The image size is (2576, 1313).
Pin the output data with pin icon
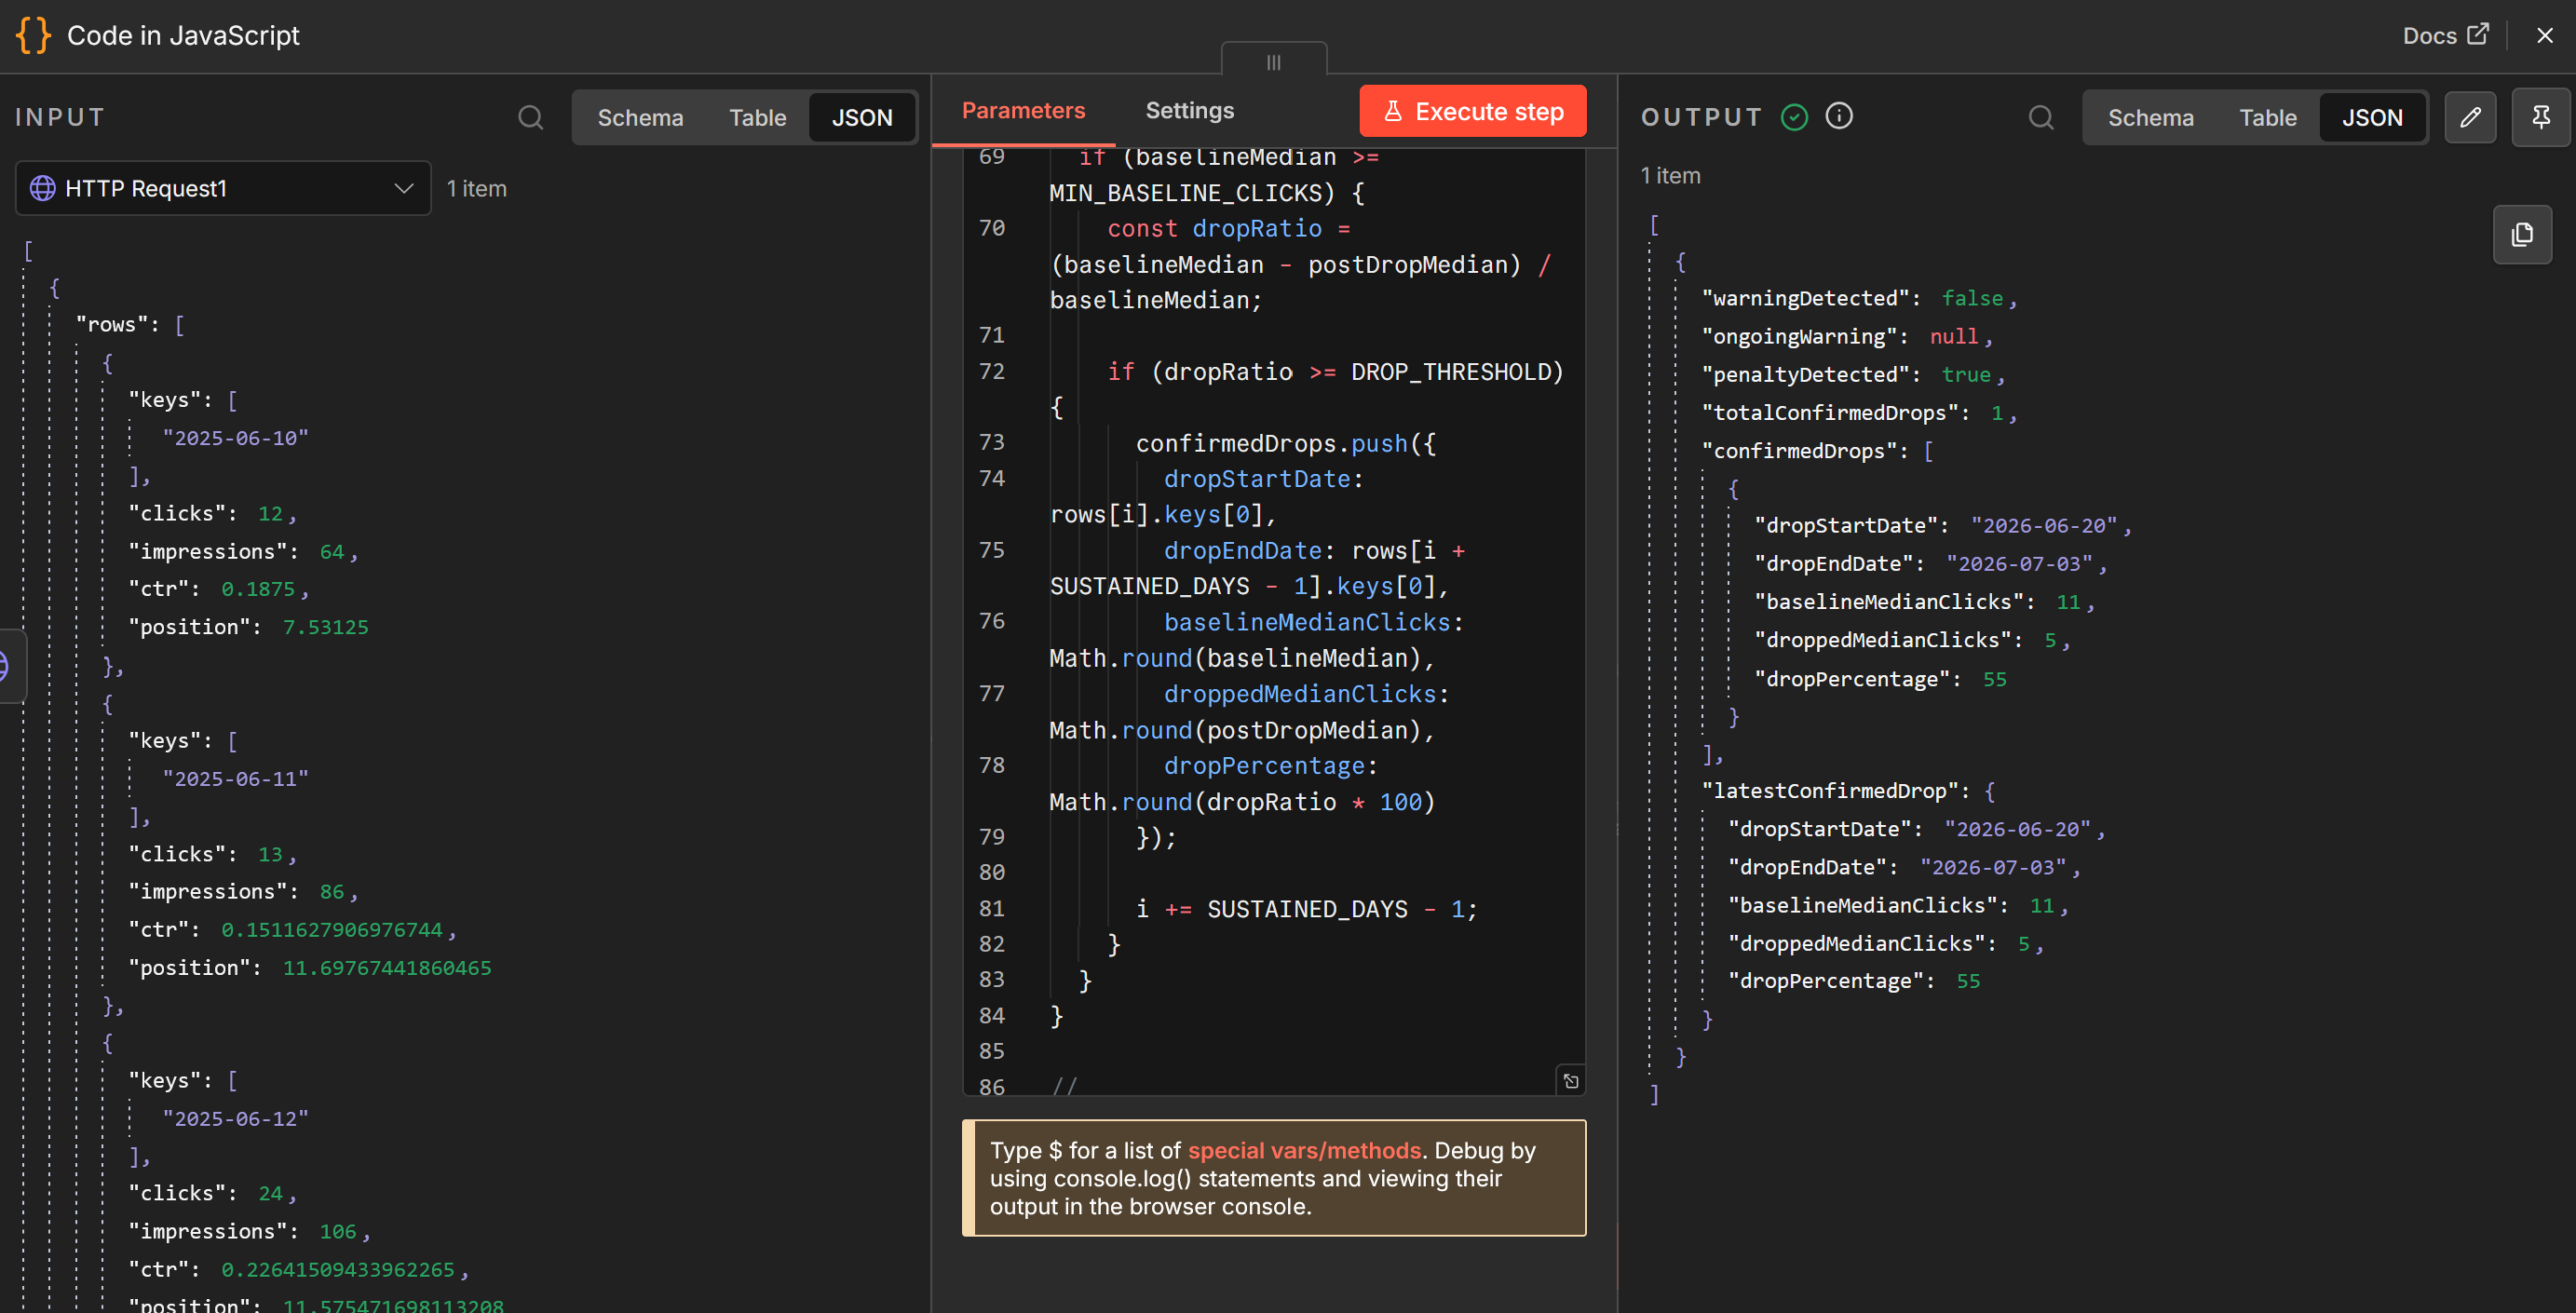2540,117
